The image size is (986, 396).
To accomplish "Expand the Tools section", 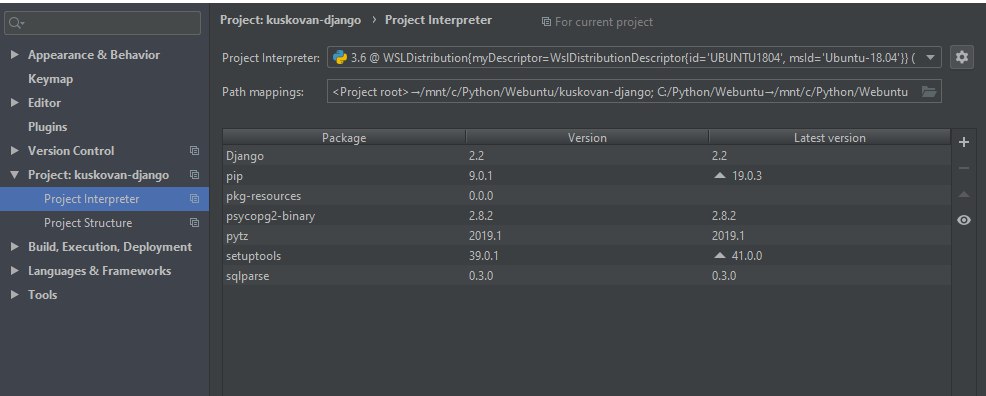I will pyautogui.click(x=14, y=295).
